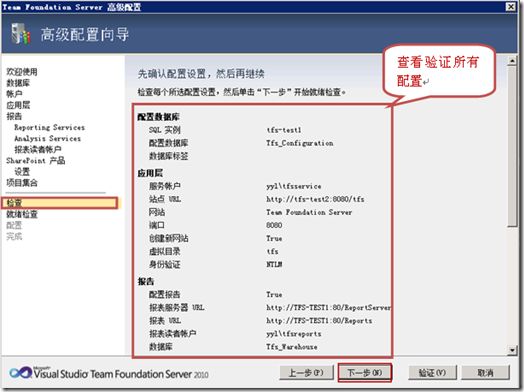Click reader account yyl\tfsreports value

(x=294, y=334)
